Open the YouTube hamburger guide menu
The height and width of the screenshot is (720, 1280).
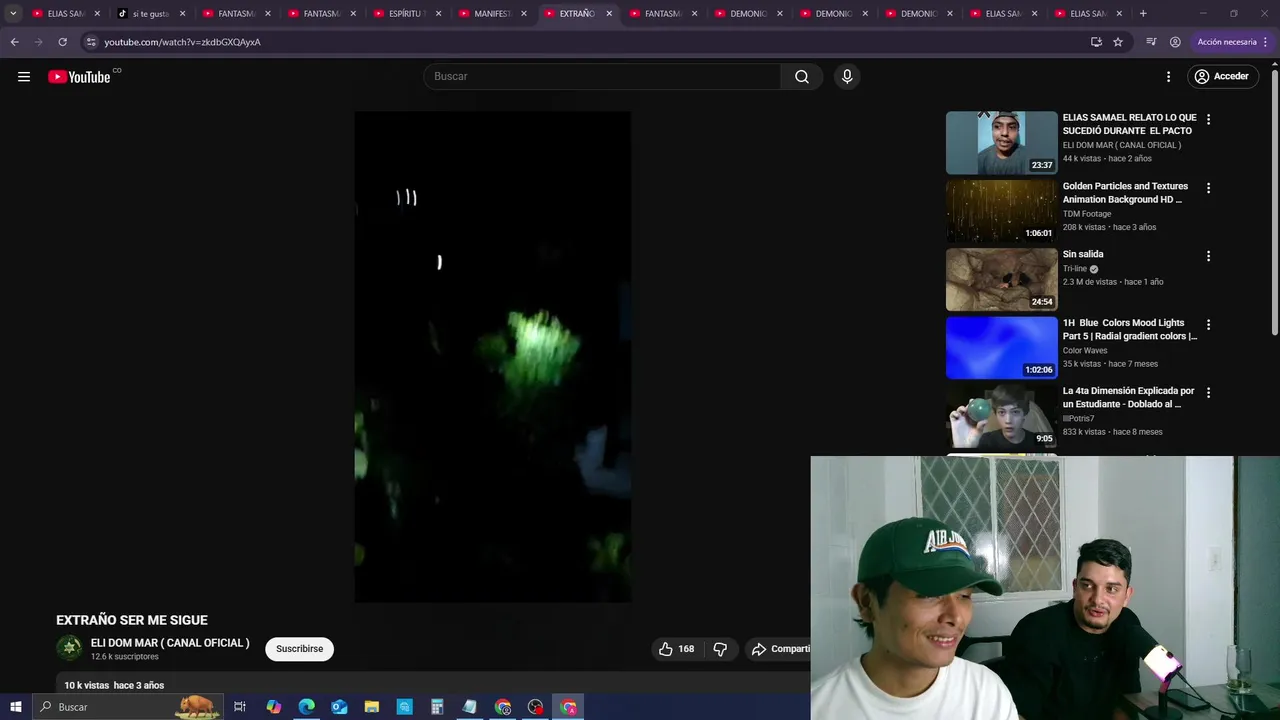click(24, 77)
